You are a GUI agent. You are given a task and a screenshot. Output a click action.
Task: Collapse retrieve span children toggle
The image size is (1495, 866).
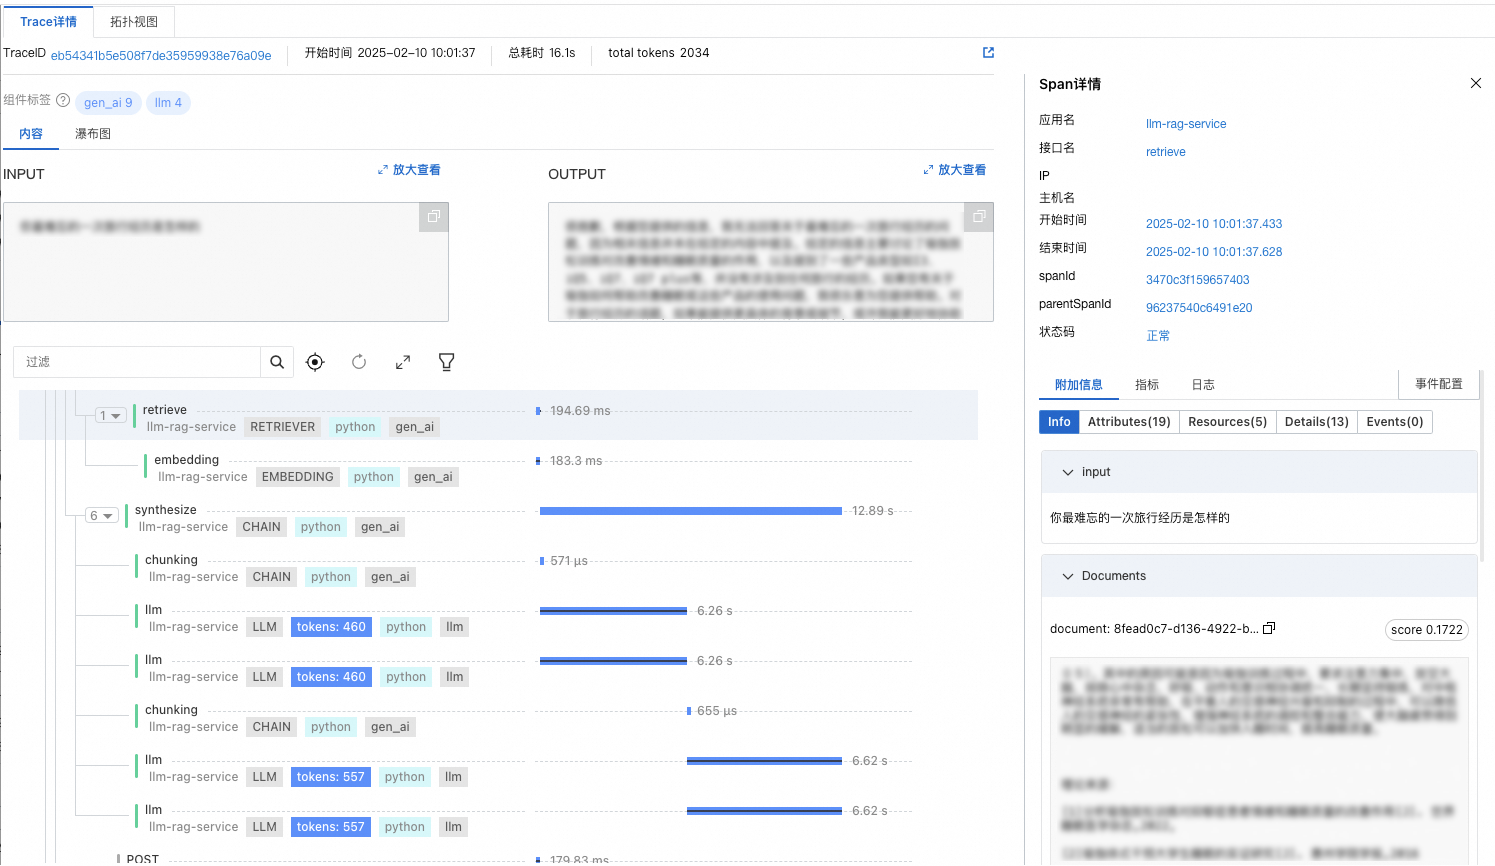(110, 416)
